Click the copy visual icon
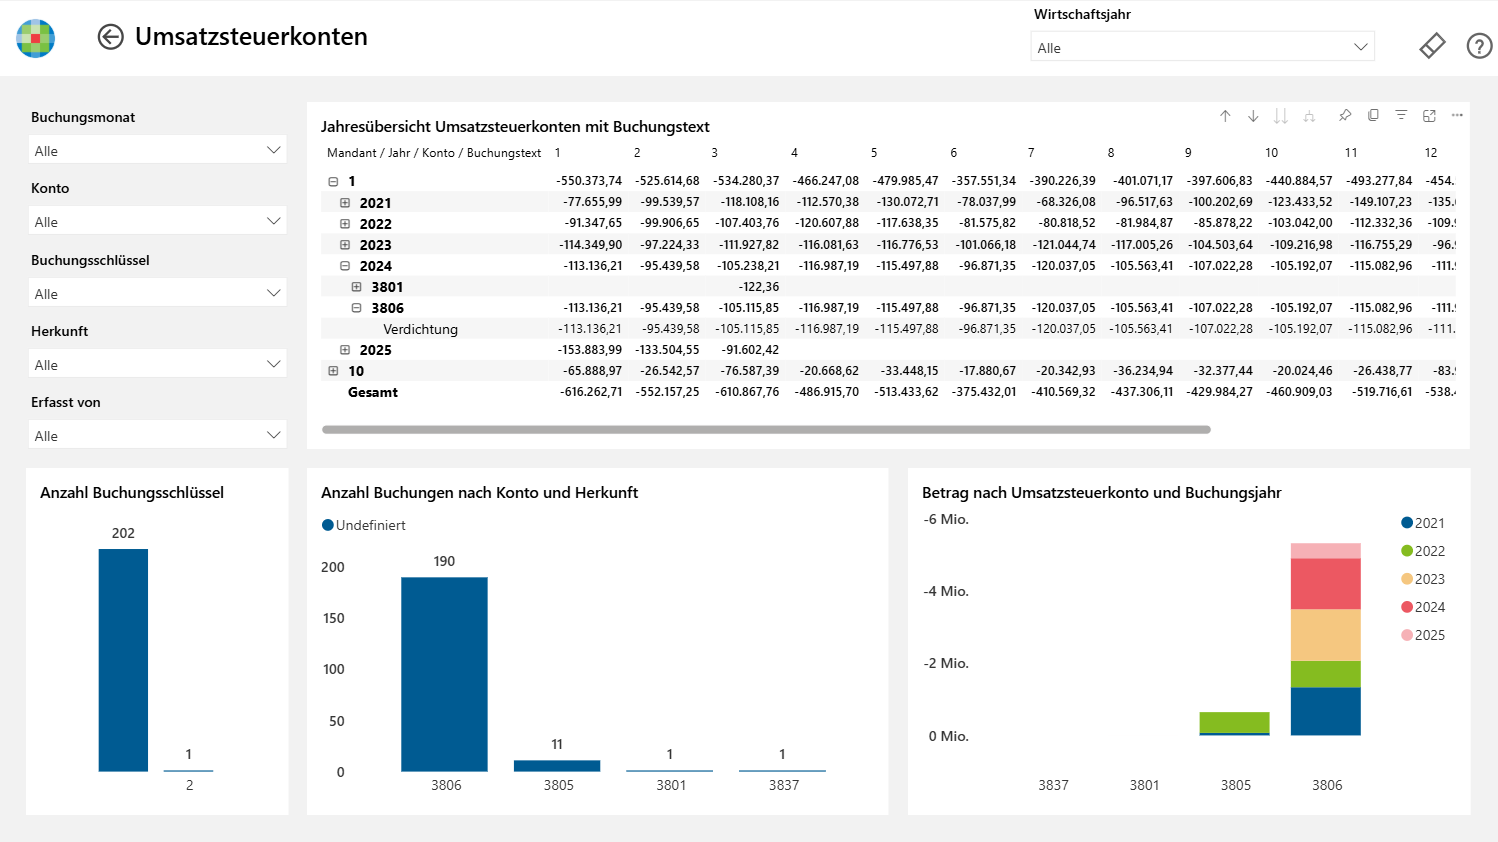This screenshot has width=1498, height=842. 1373,116
